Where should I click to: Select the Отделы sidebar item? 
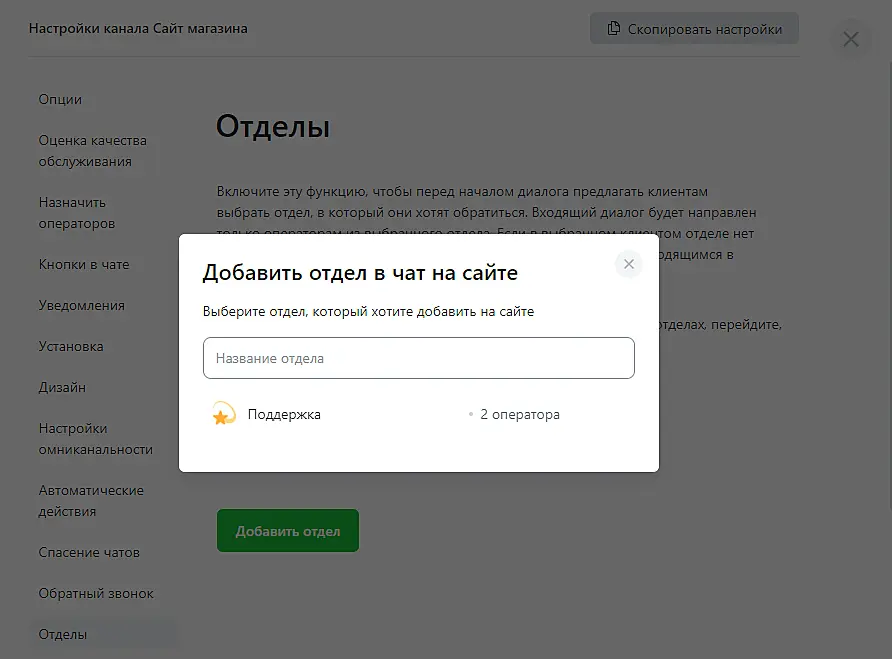tap(63, 634)
